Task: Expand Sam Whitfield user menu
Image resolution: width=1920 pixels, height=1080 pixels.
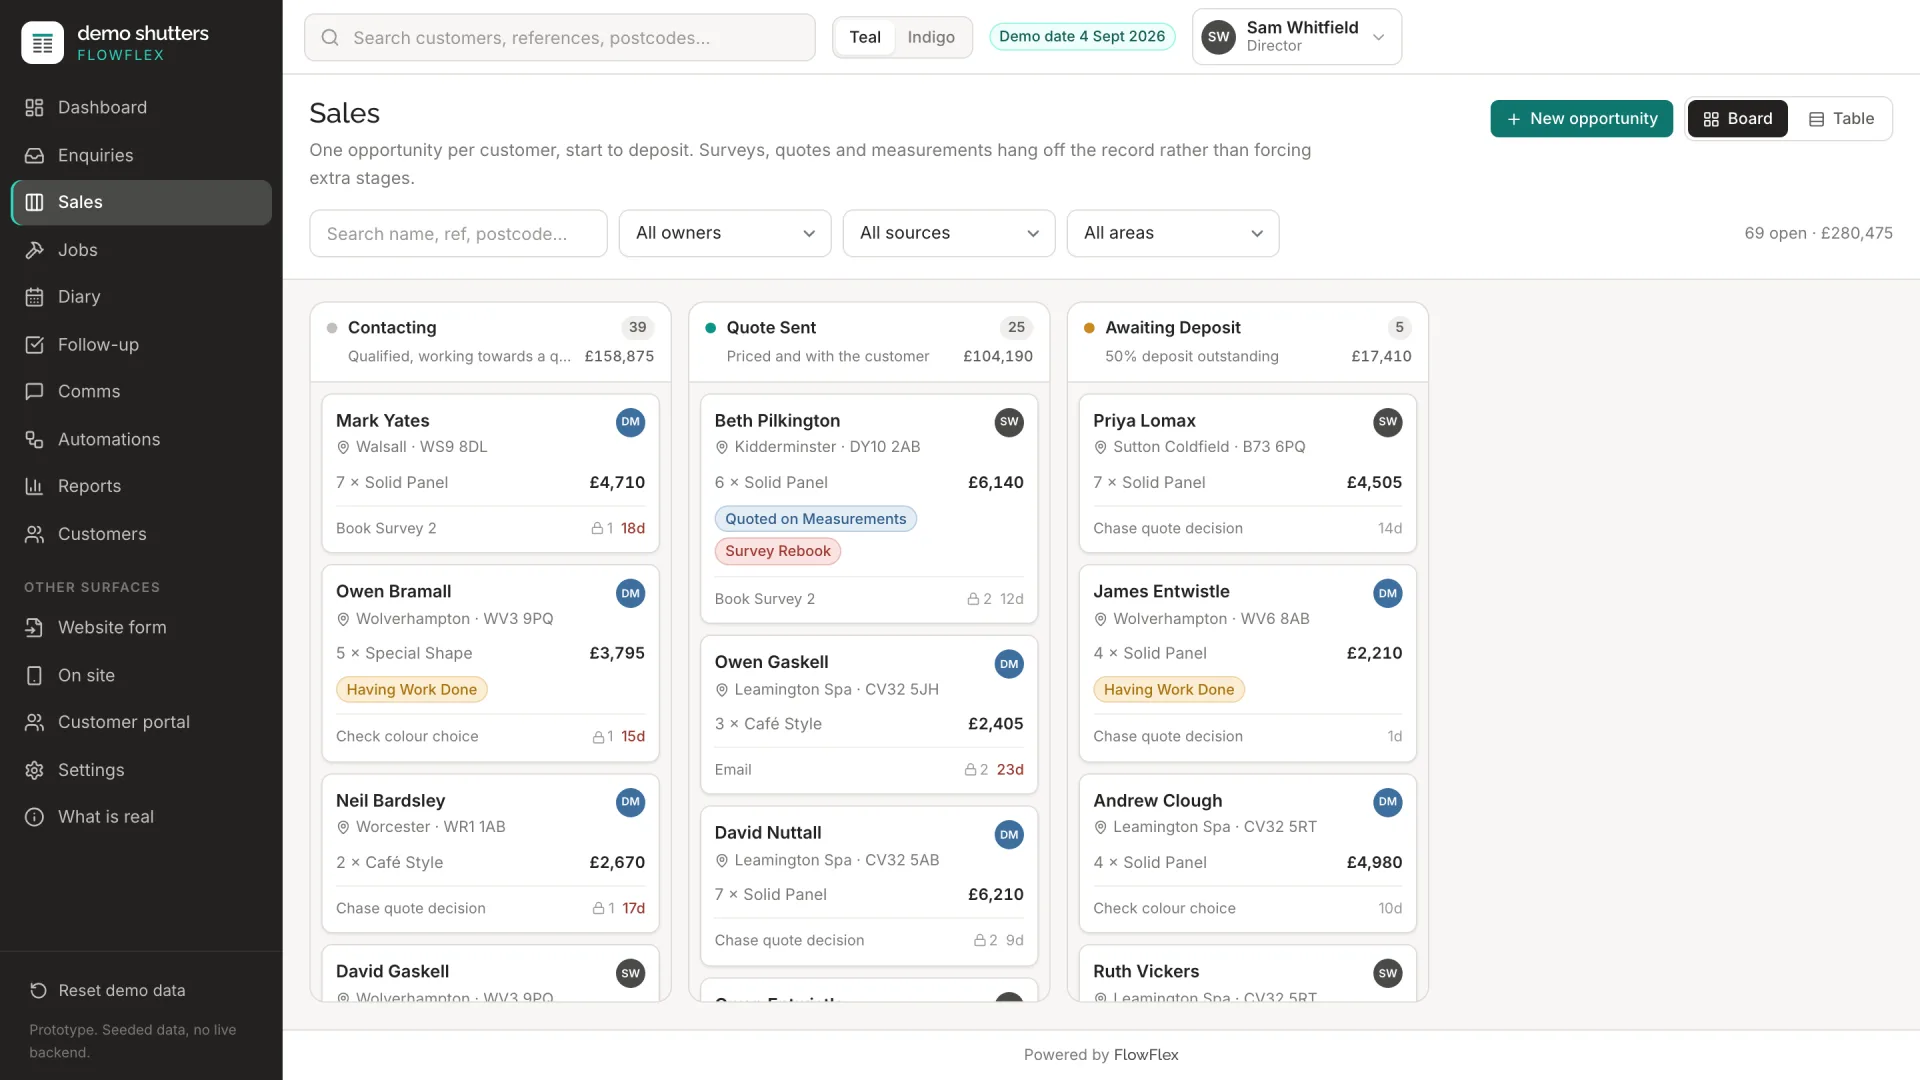Action: [x=1296, y=37]
